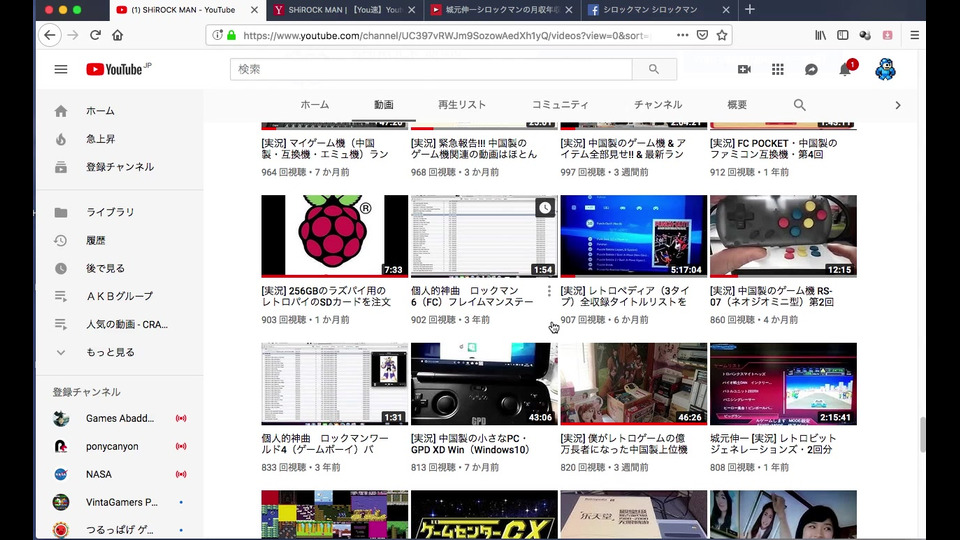This screenshot has width=960, height=540.
Task: Switch to 再生リスト tab
Action: (462, 105)
